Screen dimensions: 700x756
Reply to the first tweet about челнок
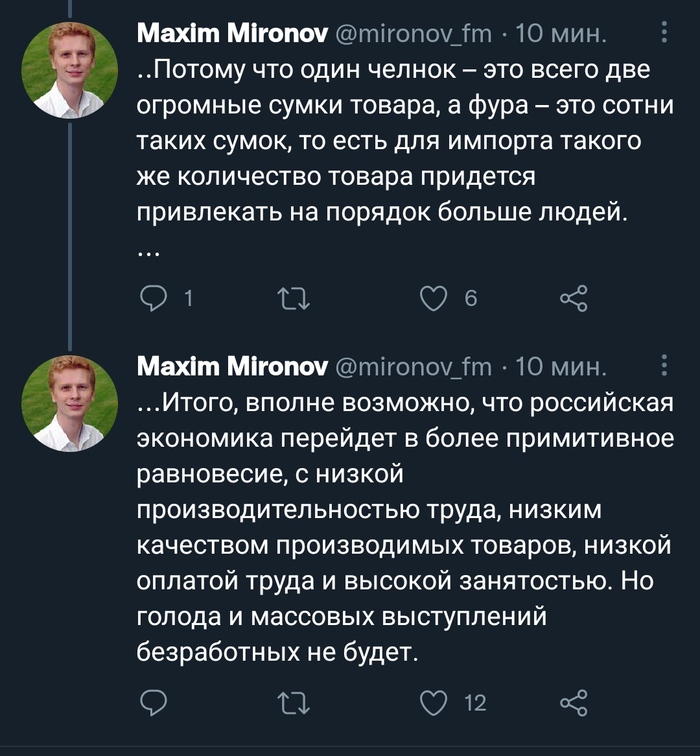tap(153, 299)
